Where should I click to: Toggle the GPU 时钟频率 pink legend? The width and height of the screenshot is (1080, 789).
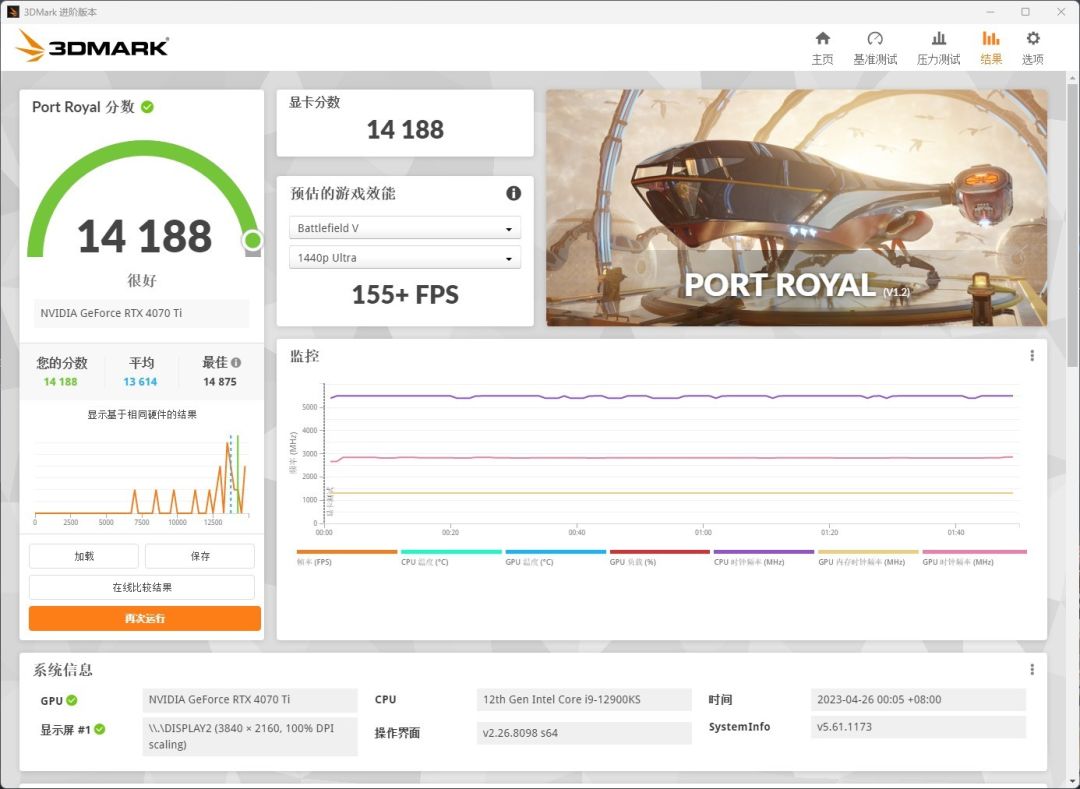click(974, 557)
